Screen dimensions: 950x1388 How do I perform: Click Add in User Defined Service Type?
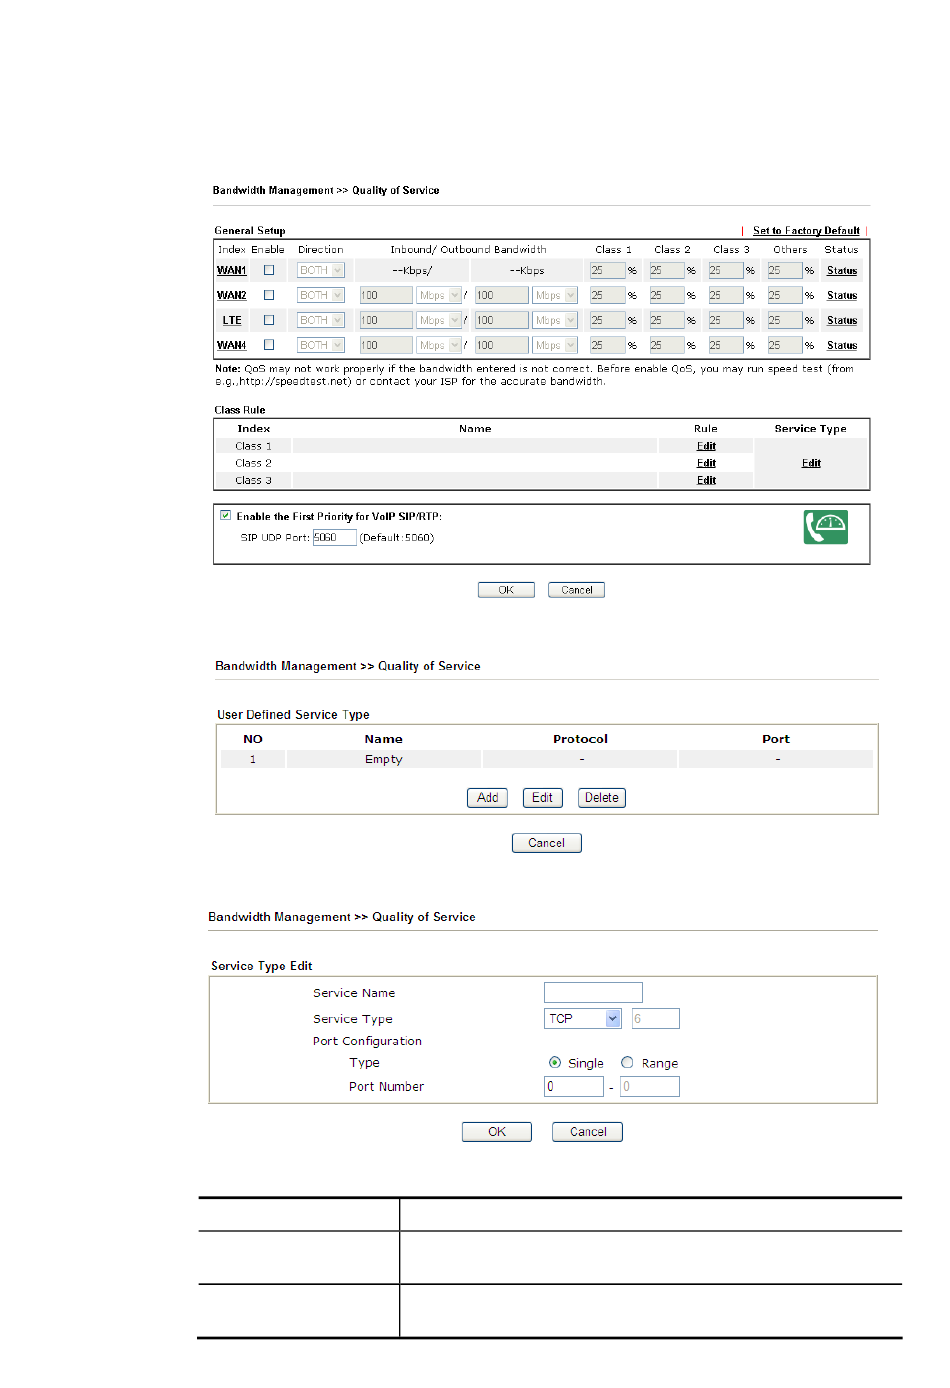[x=487, y=798]
